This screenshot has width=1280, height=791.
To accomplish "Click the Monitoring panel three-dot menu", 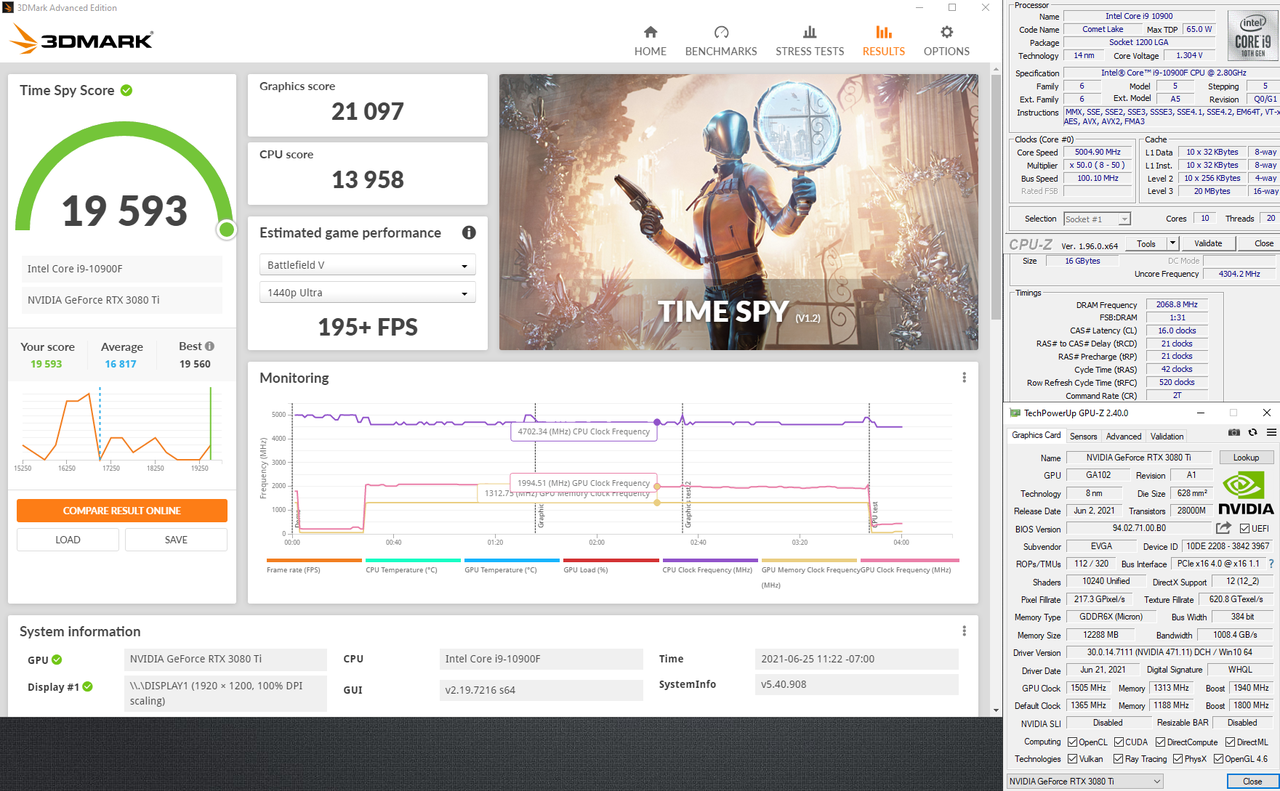I will [x=964, y=378].
